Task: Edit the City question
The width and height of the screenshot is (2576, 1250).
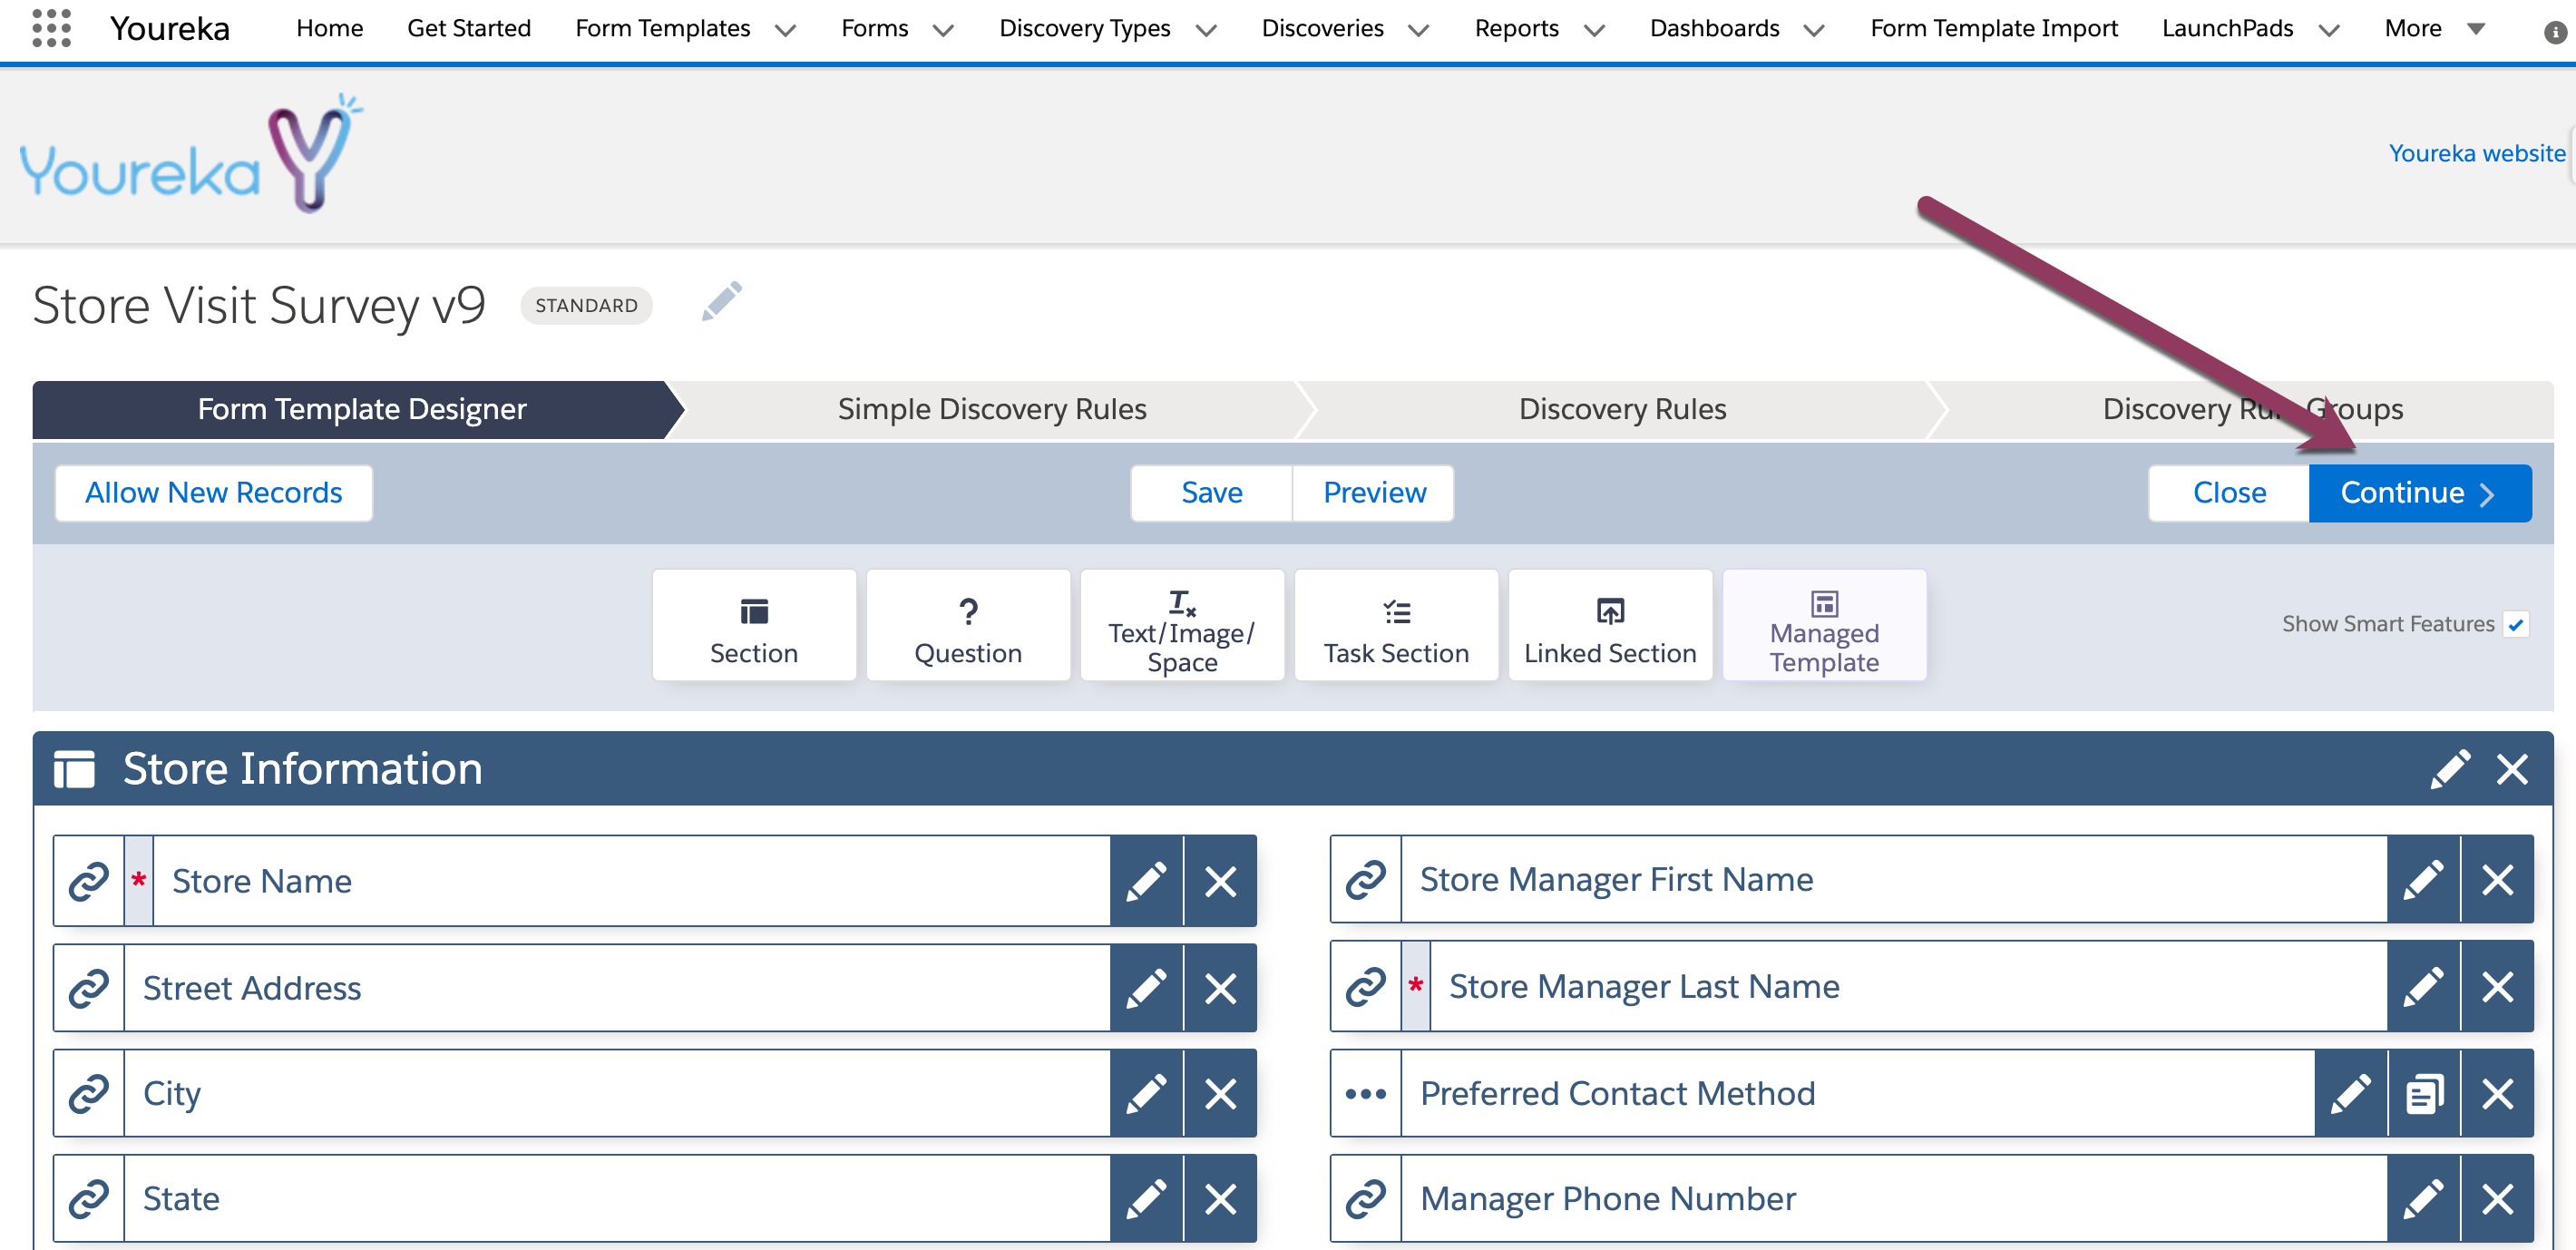Action: click(x=1146, y=1093)
